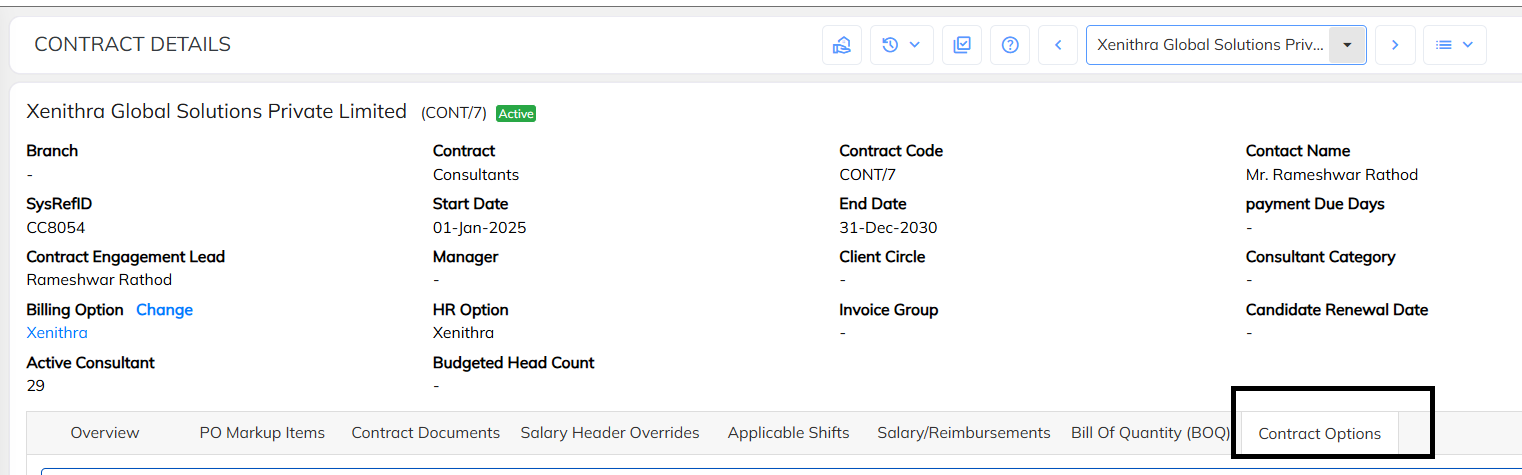Click the hand-holding-house icon button
The width and height of the screenshot is (1522, 475).
841,45
